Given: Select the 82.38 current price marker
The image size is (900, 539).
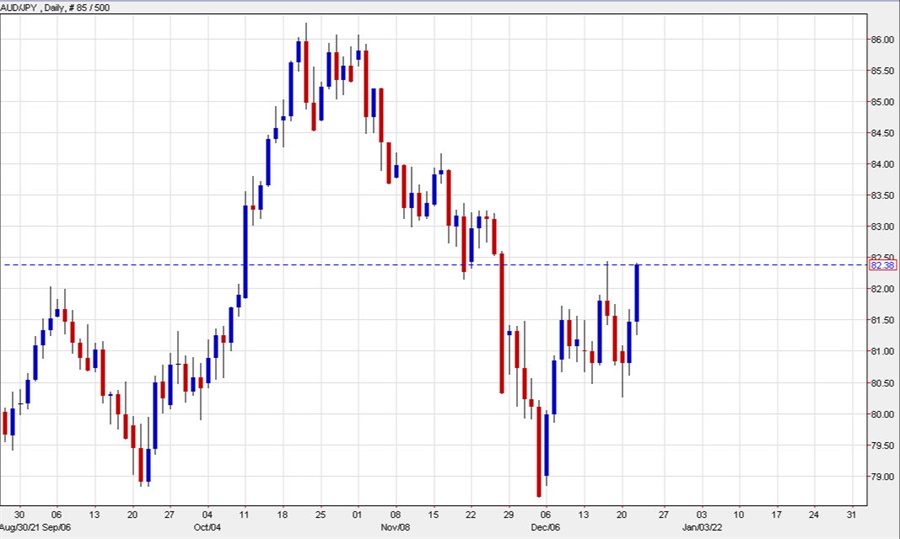Looking at the screenshot, I should [882, 265].
